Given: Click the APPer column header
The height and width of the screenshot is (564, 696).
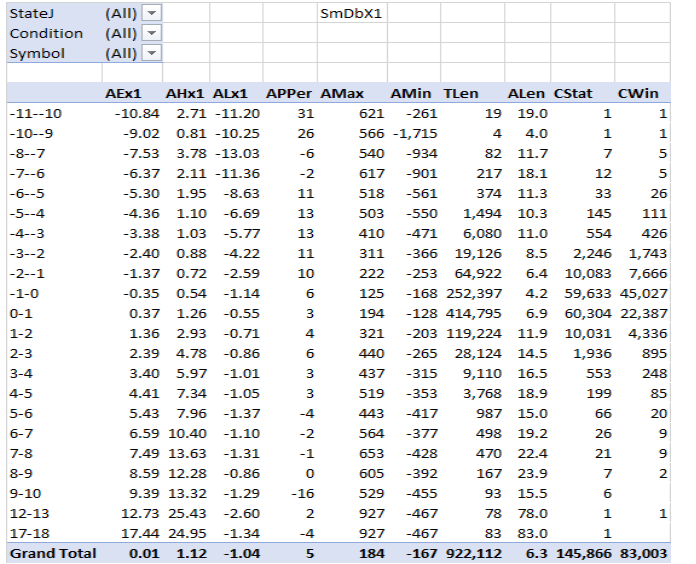Looking at the screenshot, I should (x=289, y=94).
